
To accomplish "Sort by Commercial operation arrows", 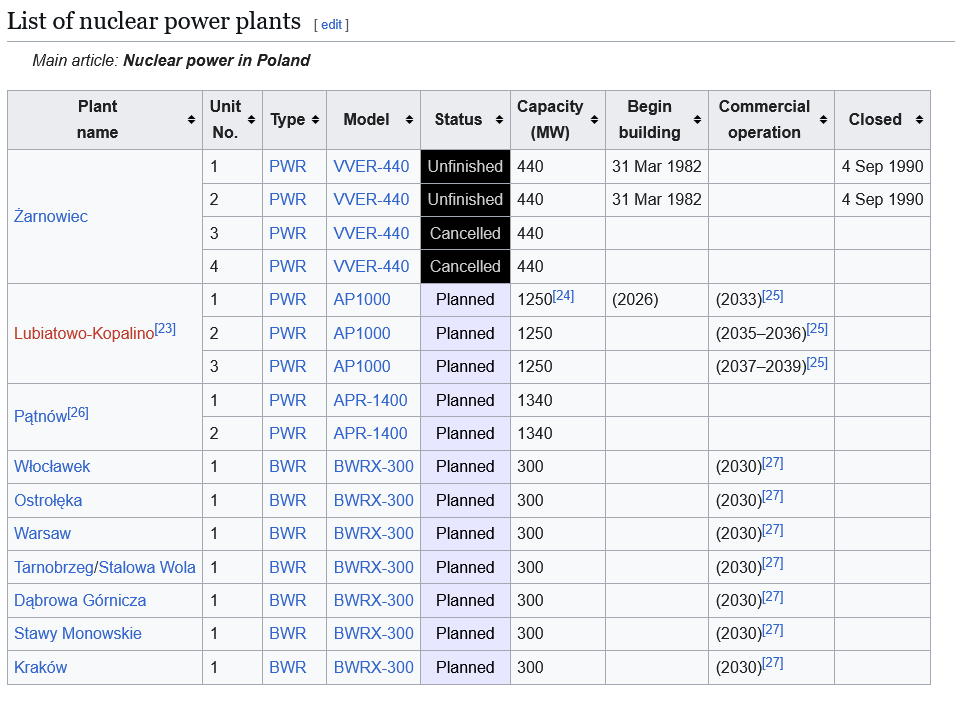I will [823, 119].
